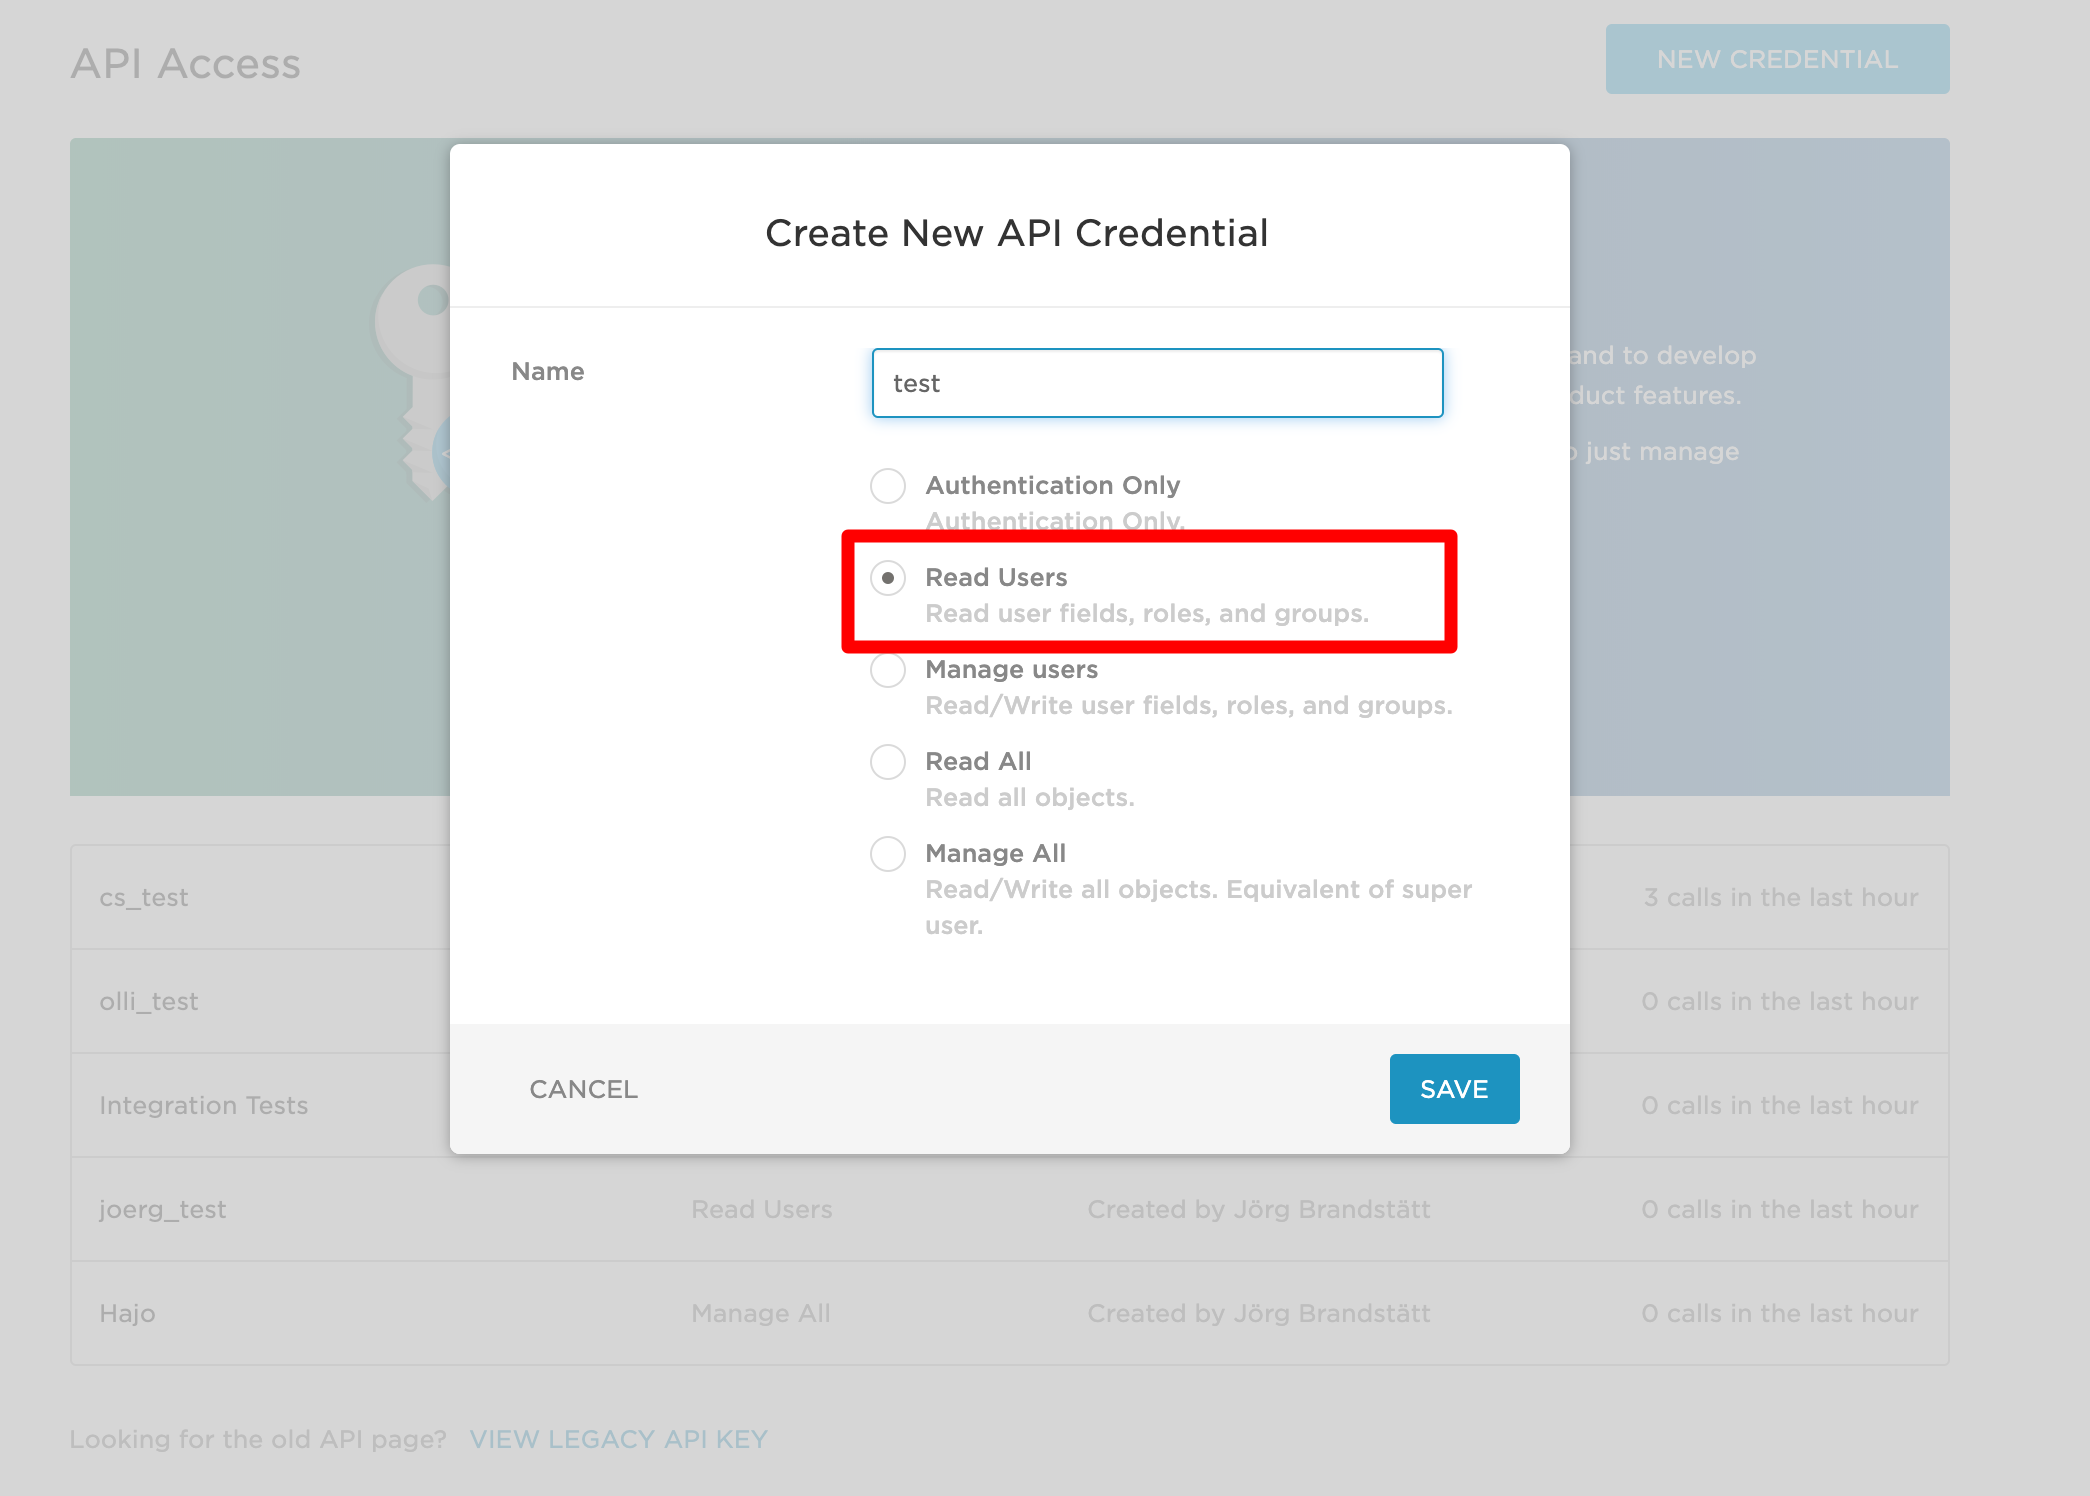Open the Hajo credential entry

tap(1009, 1313)
